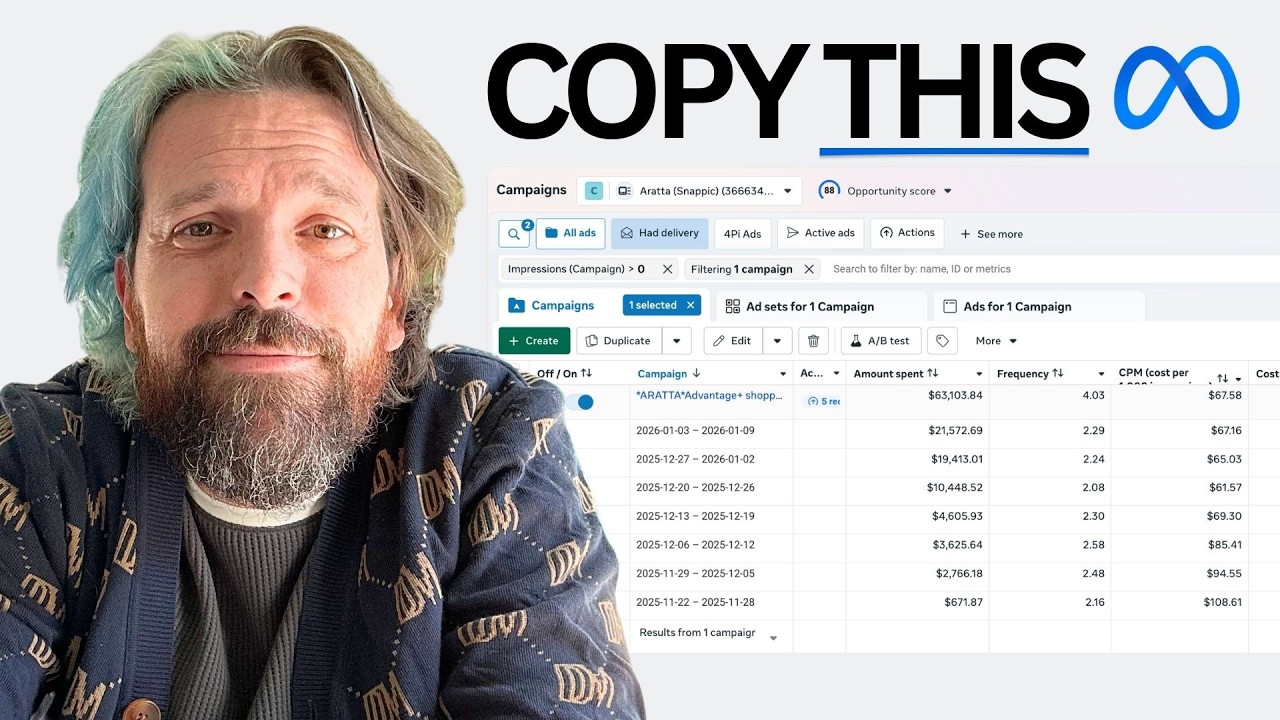Click the 2025-12-06 – 2025-12-12 row
Screen dimensions: 1280x720
point(940,545)
